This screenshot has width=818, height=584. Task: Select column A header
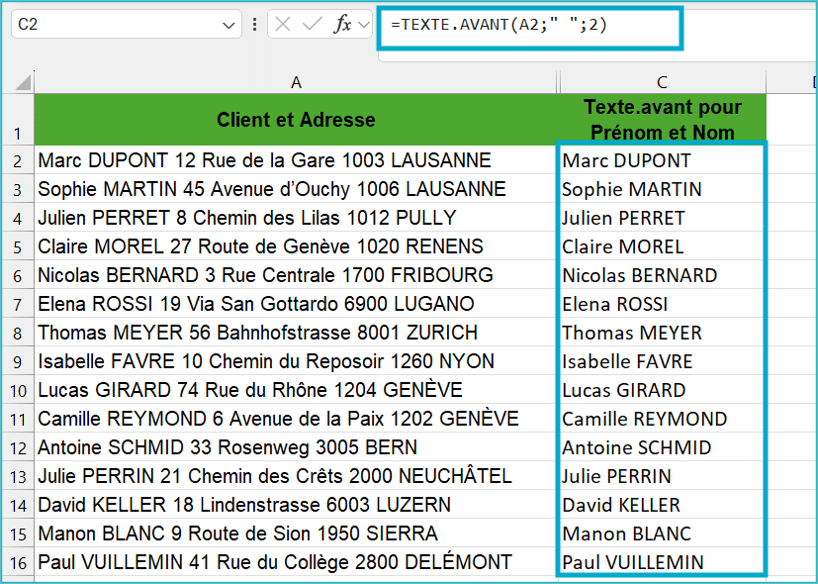296,82
